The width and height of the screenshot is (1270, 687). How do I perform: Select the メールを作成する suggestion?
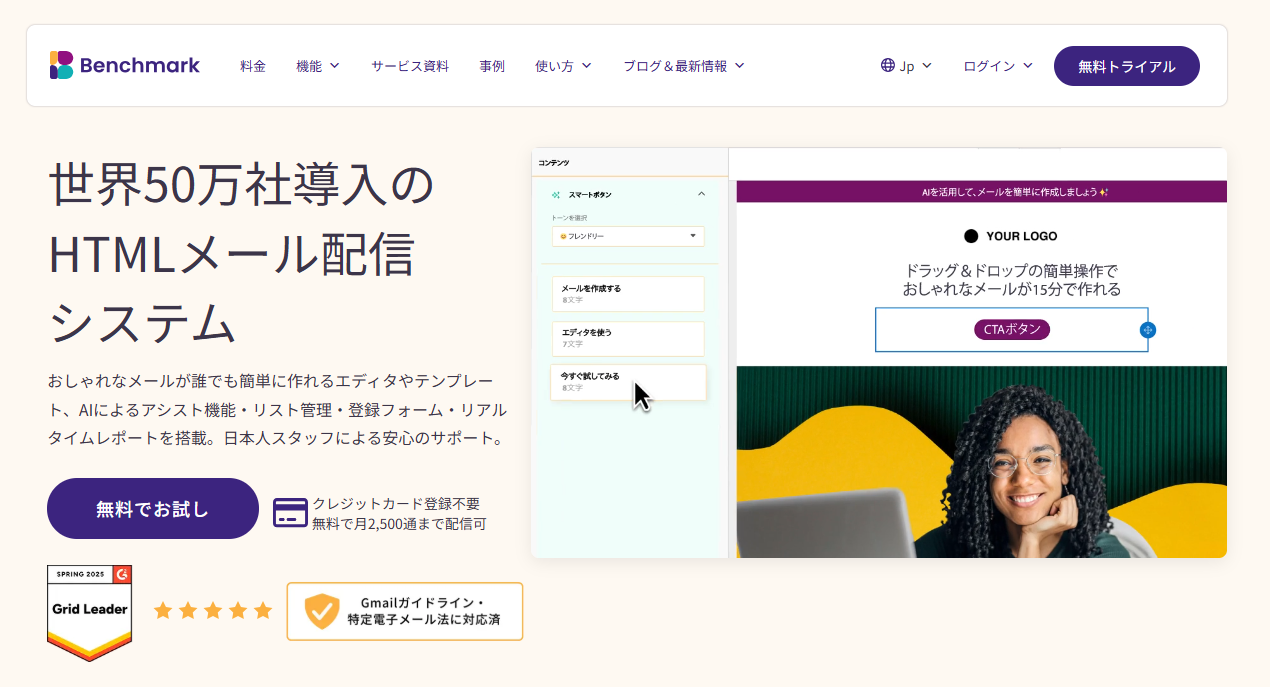[x=628, y=293]
